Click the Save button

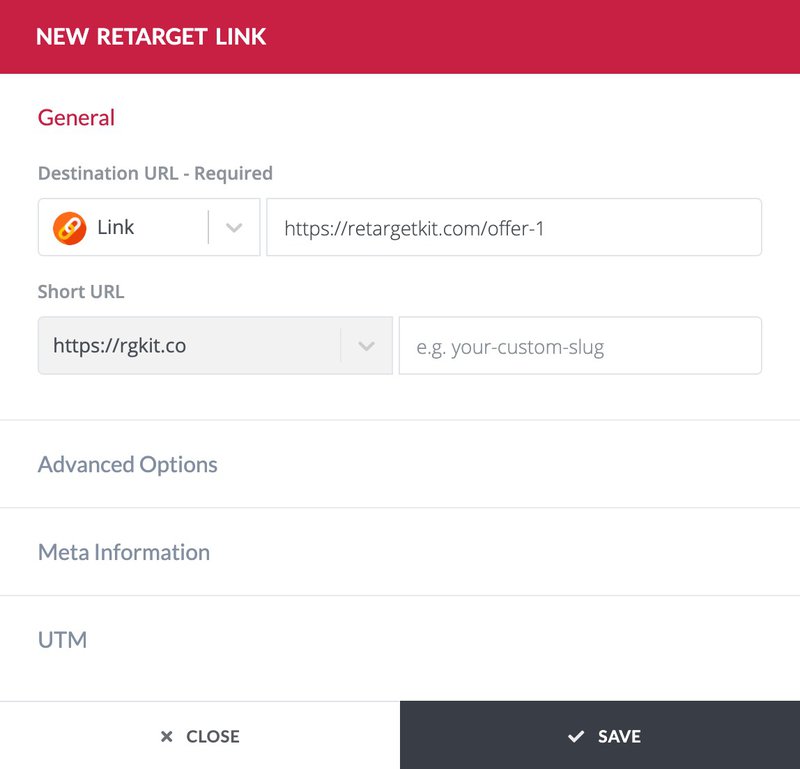[x=600, y=735]
